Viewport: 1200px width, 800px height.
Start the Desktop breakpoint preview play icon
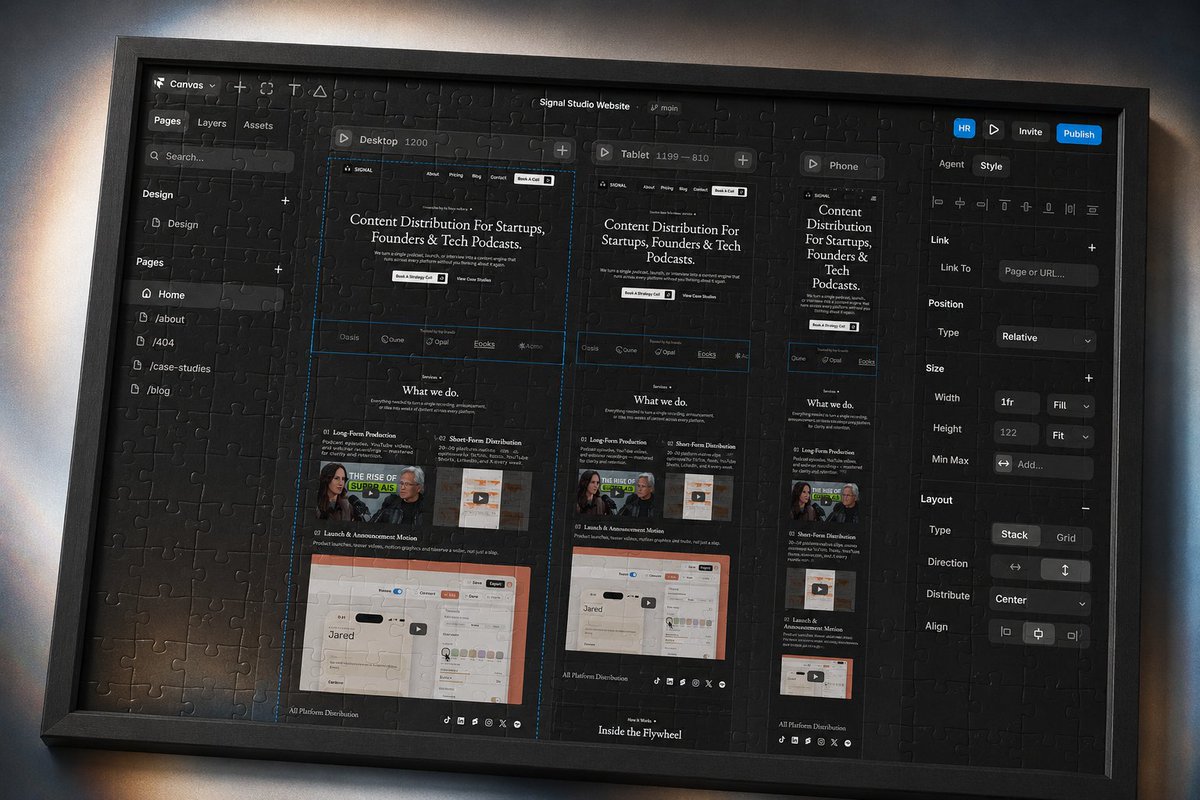[x=343, y=139]
